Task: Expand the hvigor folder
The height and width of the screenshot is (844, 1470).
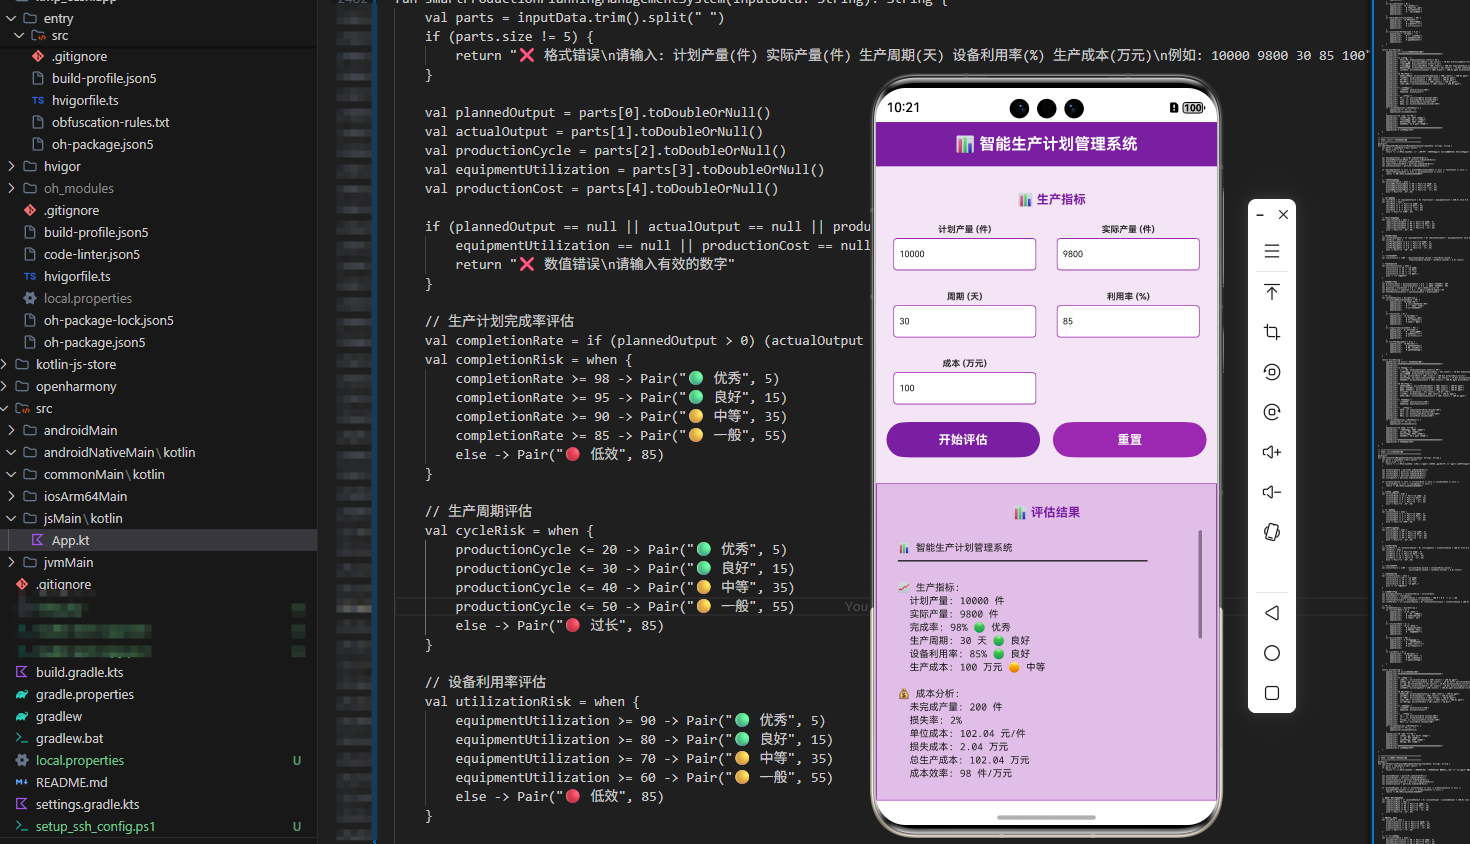Action: (11, 166)
